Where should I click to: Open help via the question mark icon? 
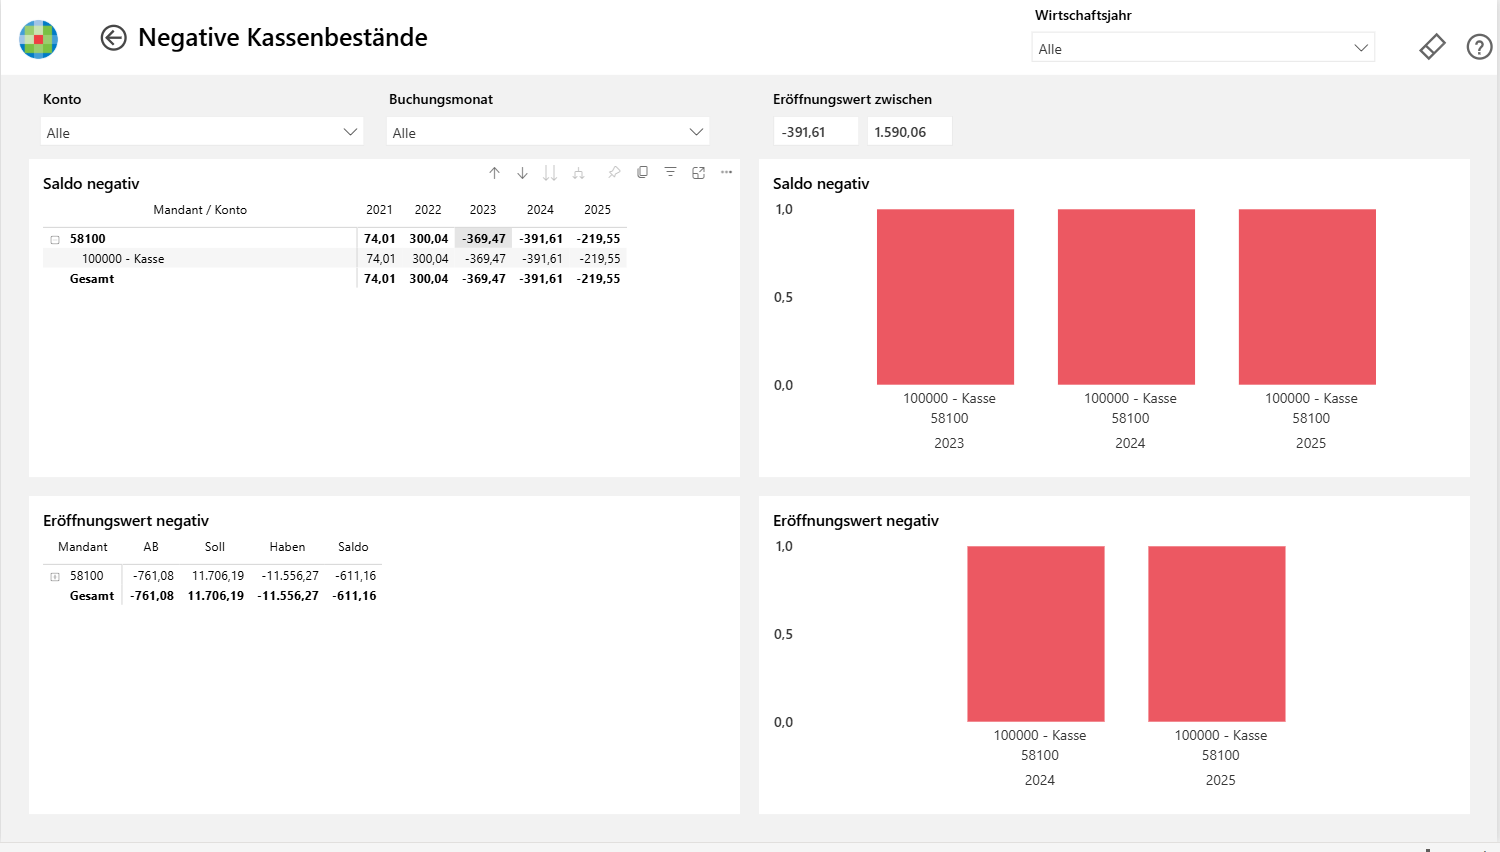point(1479,47)
